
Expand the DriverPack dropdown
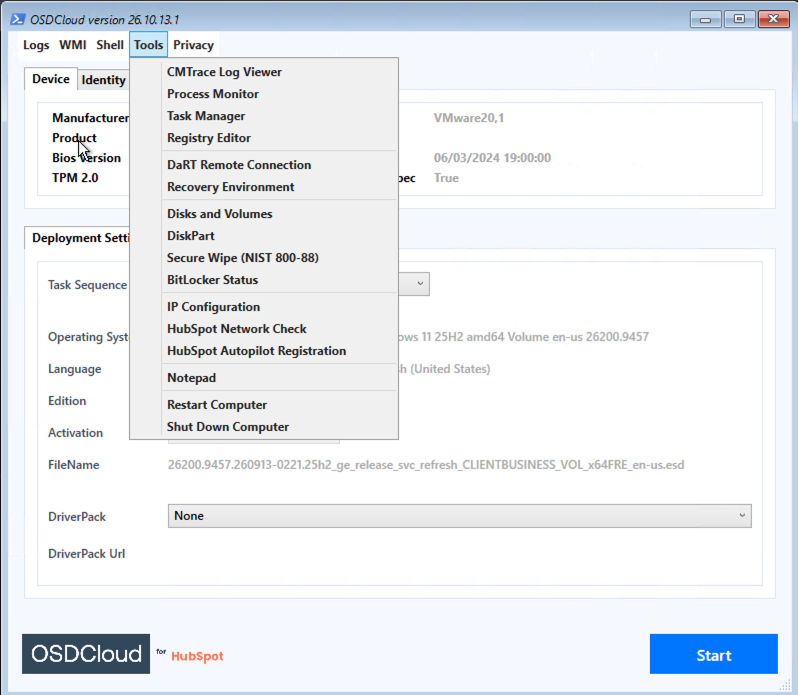coord(460,516)
